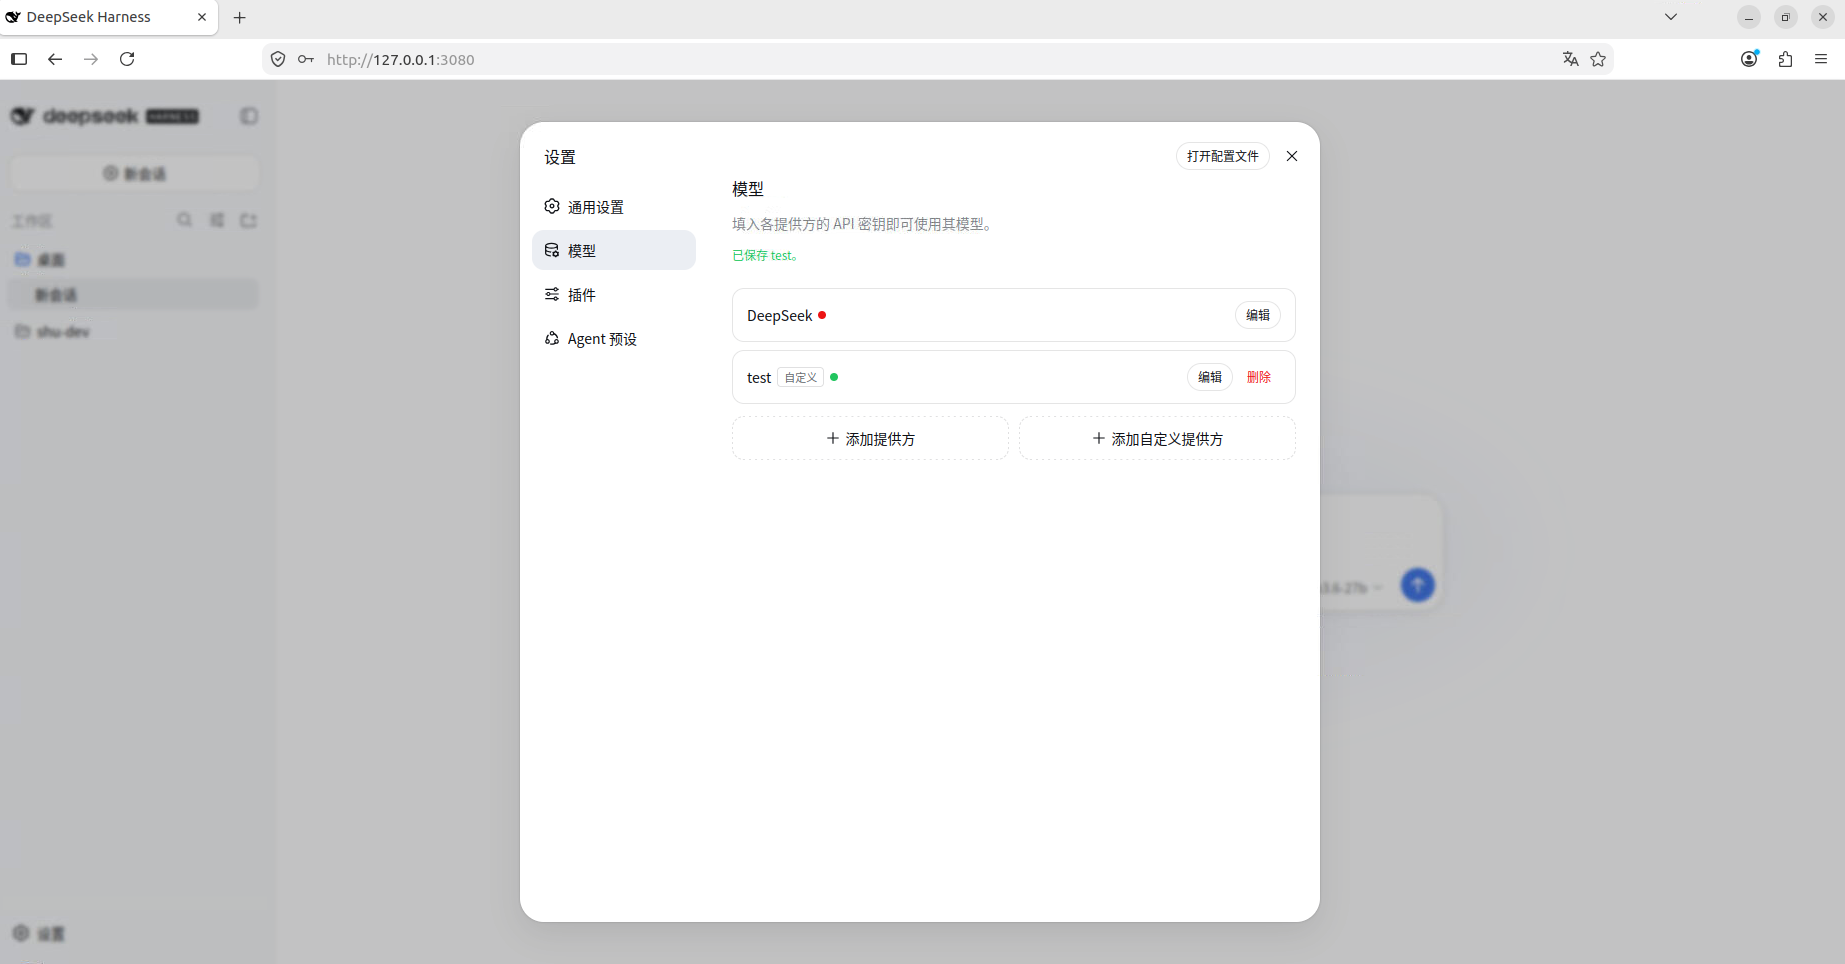Click the 新会话 button in the sidebar
Image resolution: width=1845 pixels, height=964 pixels.
pos(135,173)
